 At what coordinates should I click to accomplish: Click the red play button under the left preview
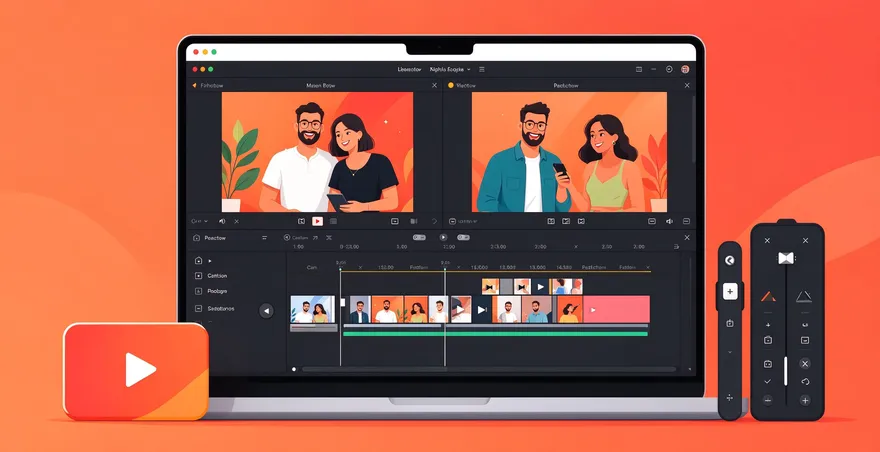point(318,221)
